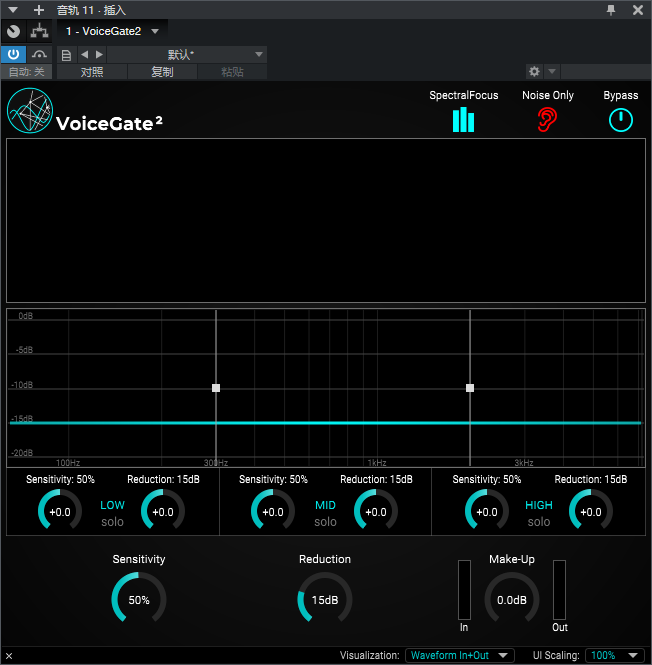Toggle the plugin power activation button

coord(14,54)
